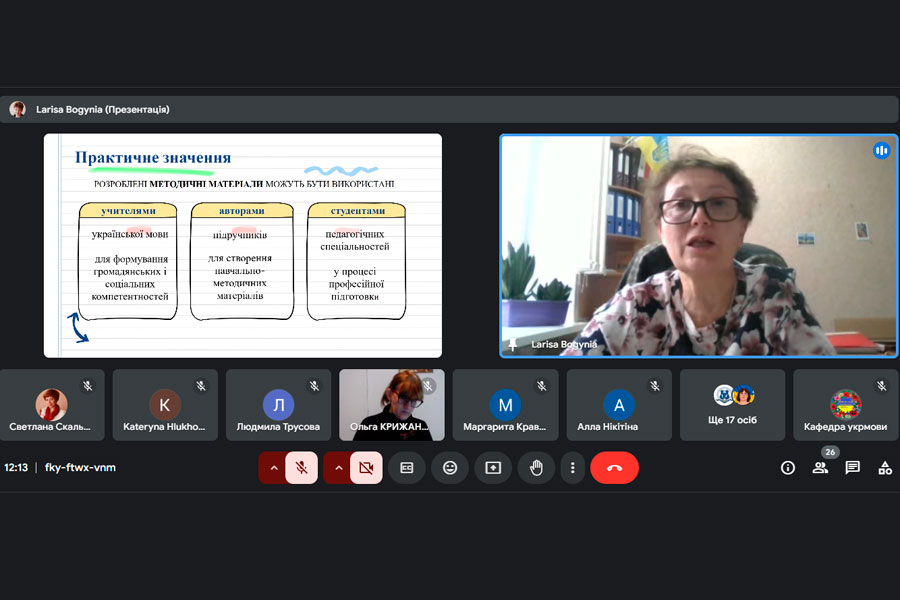The height and width of the screenshot is (600, 900).
Task: Click the present now screen-share button
Action: [x=493, y=468]
